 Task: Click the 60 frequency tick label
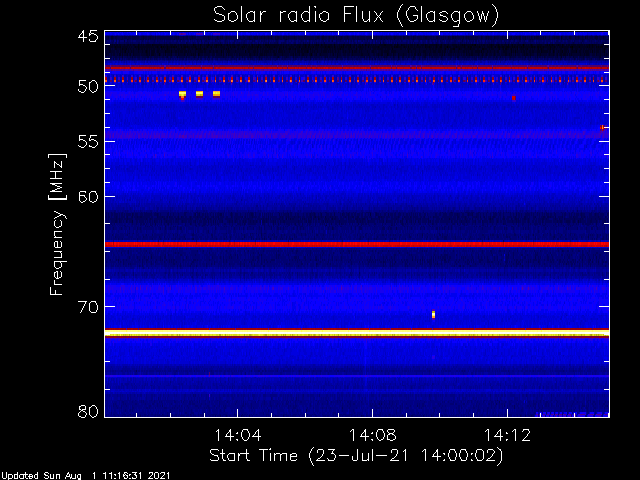coord(88,196)
